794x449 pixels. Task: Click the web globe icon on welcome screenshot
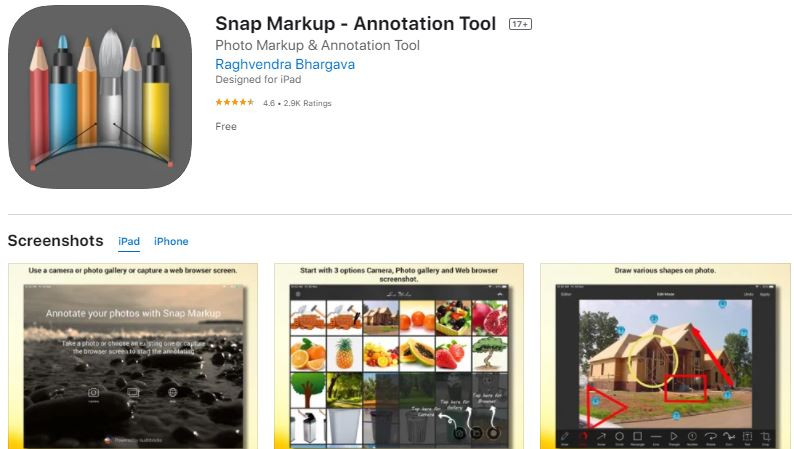(x=172, y=392)
